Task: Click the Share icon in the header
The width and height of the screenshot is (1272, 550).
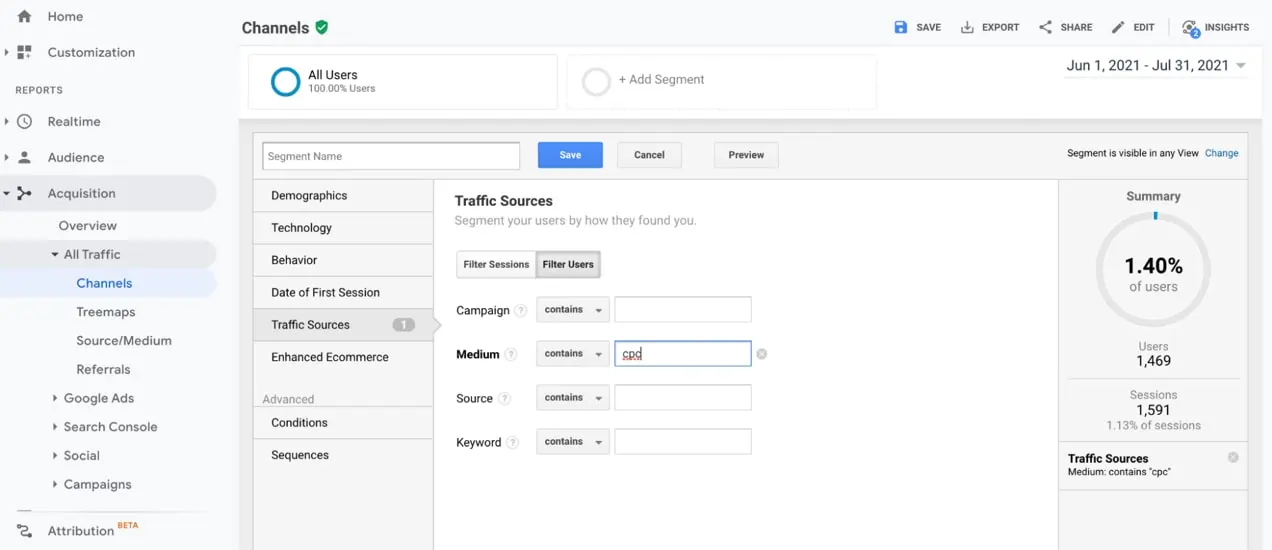Action: point(1045,27)
